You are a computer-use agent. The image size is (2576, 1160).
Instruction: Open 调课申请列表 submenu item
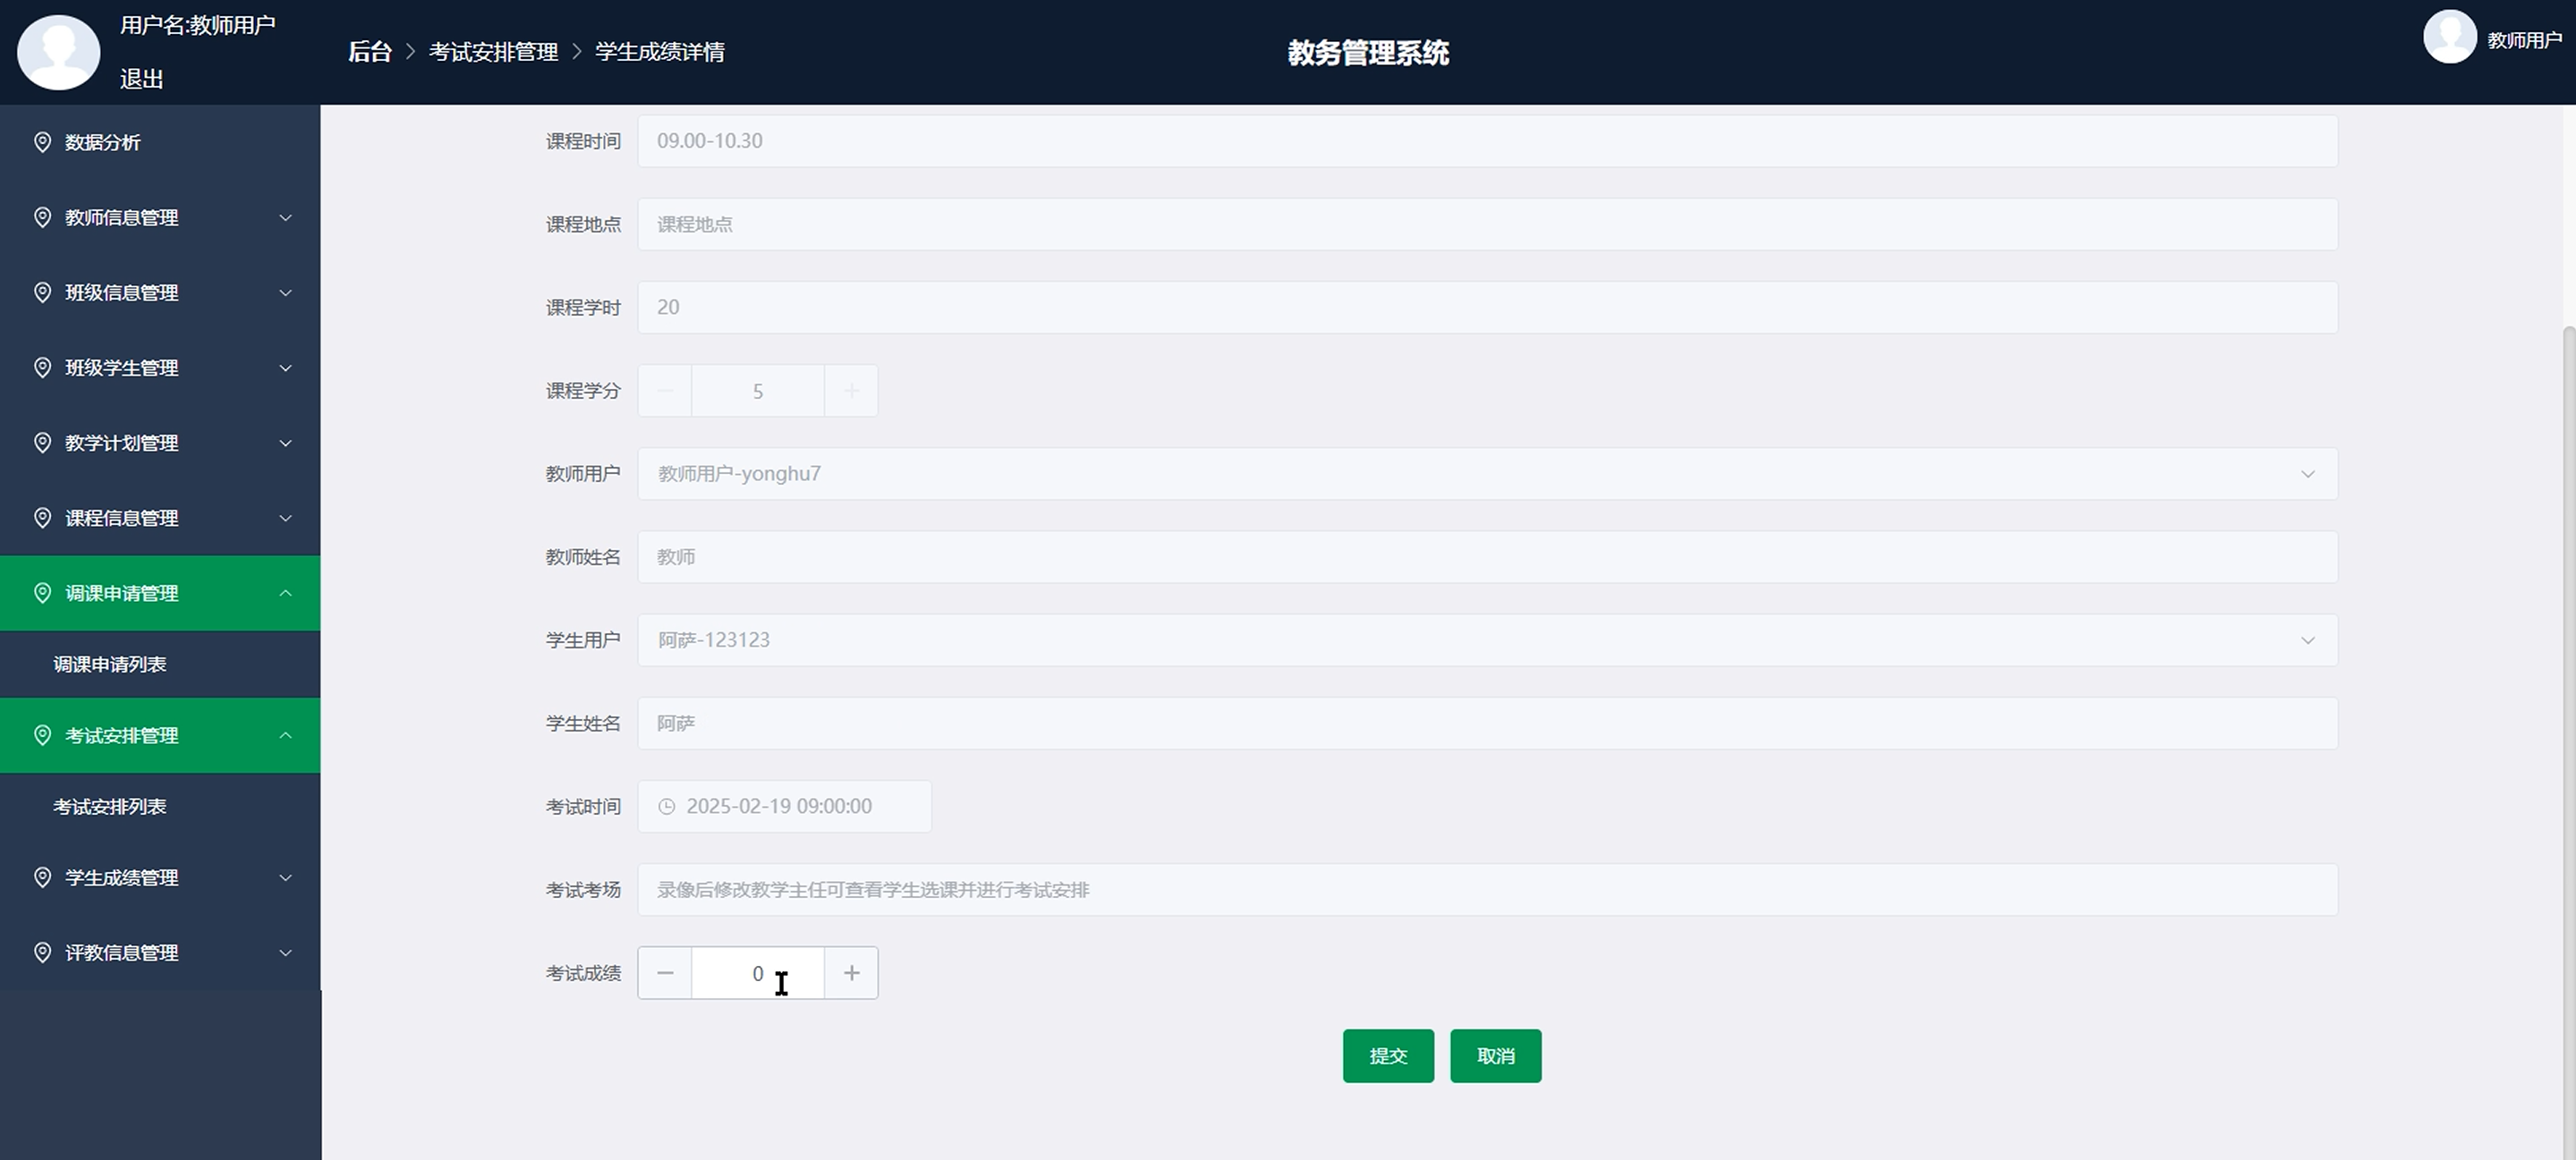110,664
